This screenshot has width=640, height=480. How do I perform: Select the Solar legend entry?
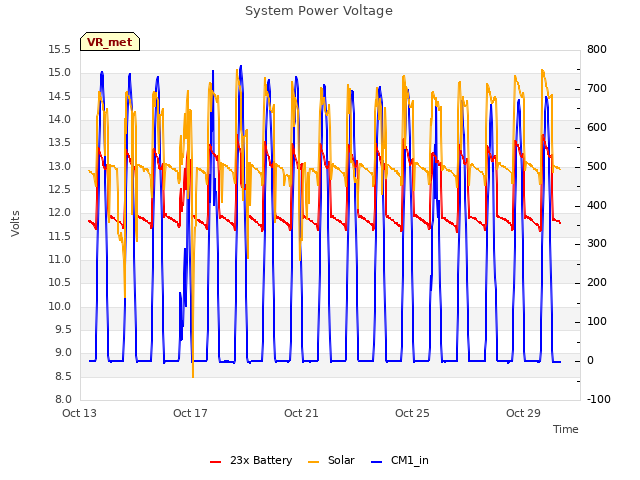[x=331, y=460]
